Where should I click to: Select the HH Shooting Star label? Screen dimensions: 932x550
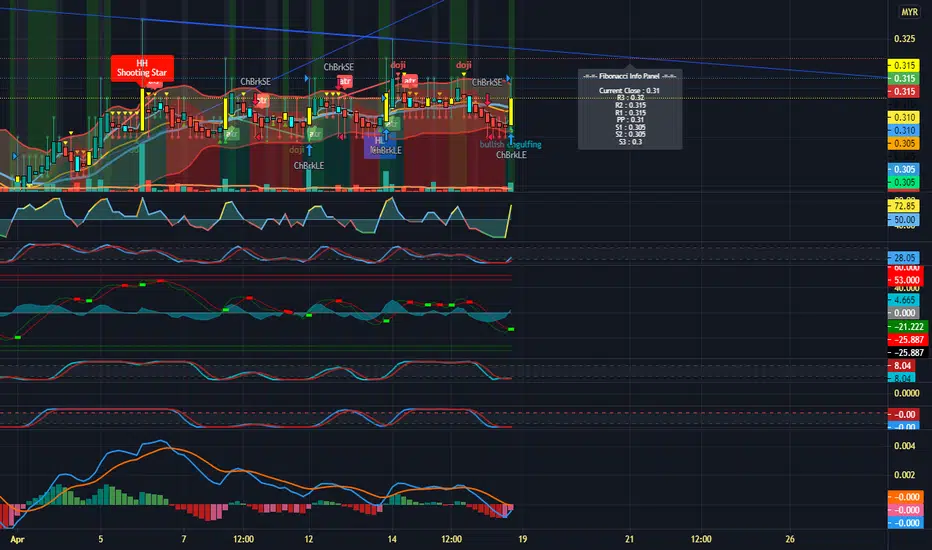[x=142, y=68]
